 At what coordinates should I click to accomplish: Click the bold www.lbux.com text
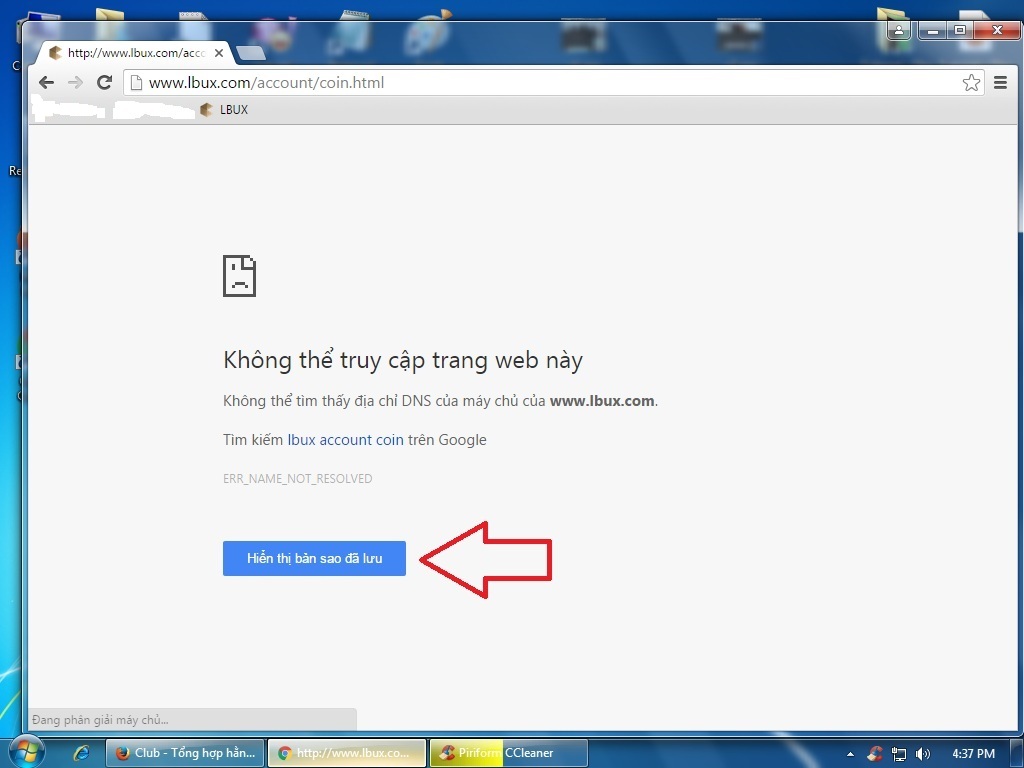tap(602, 401)
